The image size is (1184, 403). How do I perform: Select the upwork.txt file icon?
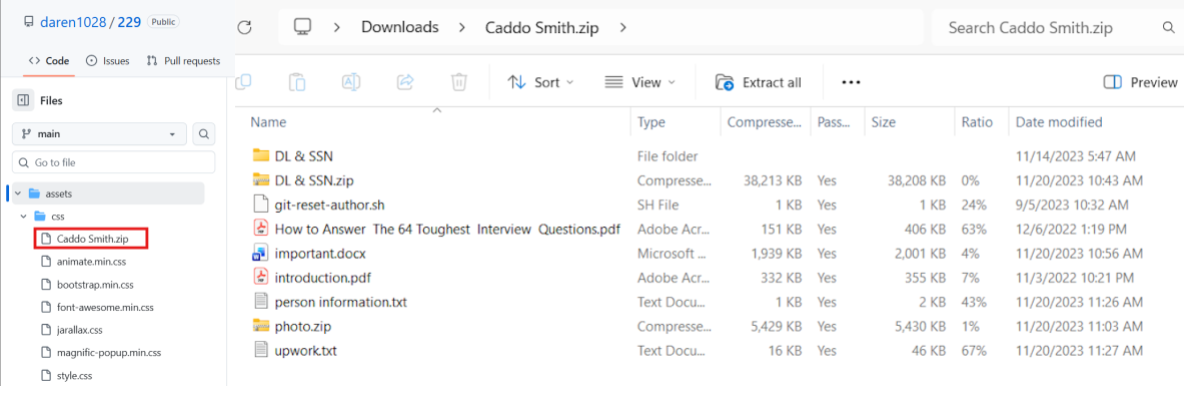(261, 349)
